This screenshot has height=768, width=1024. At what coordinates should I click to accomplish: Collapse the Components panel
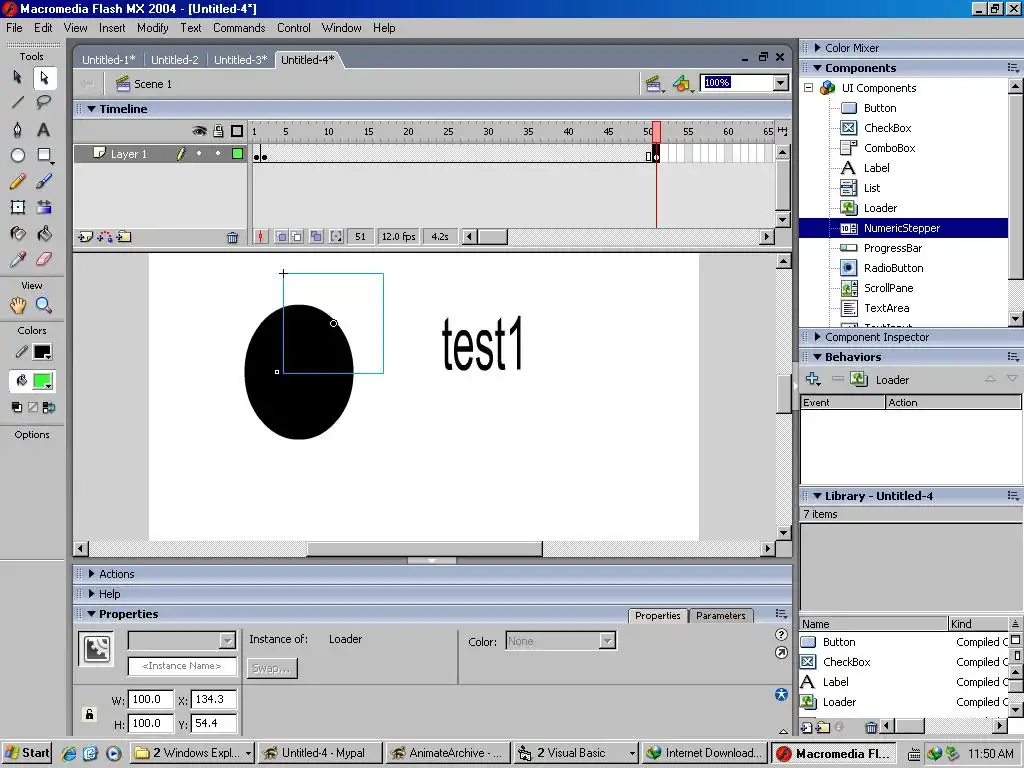point(817,68)
